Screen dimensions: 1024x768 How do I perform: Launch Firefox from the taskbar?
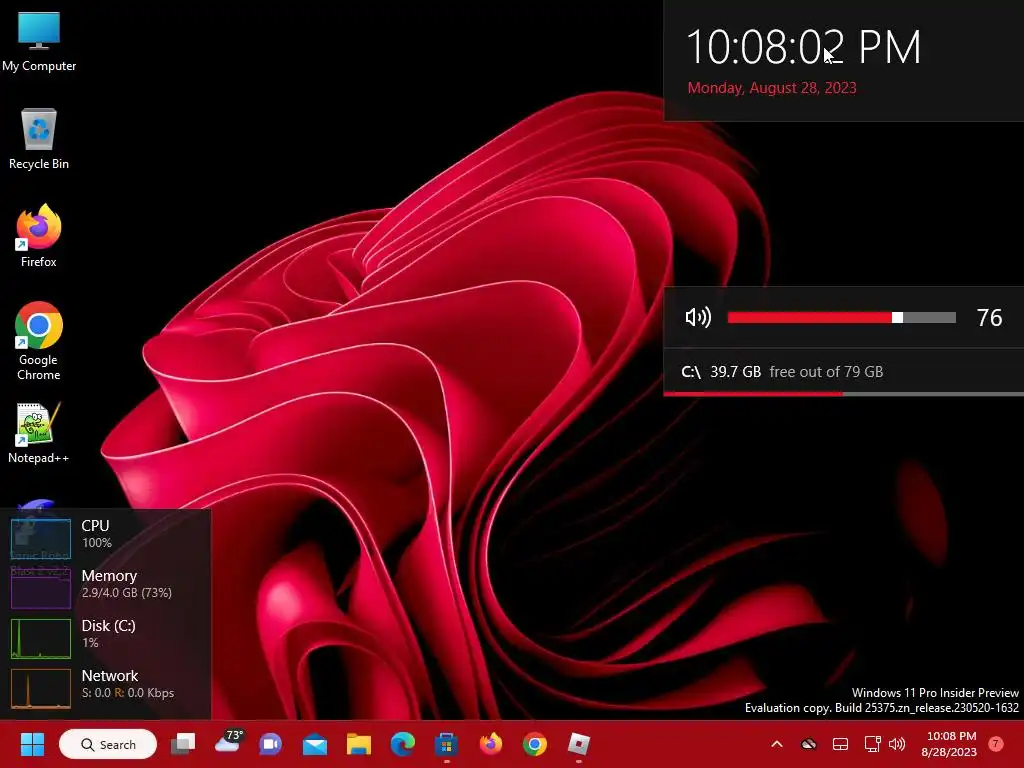click(x=490, y=744)
